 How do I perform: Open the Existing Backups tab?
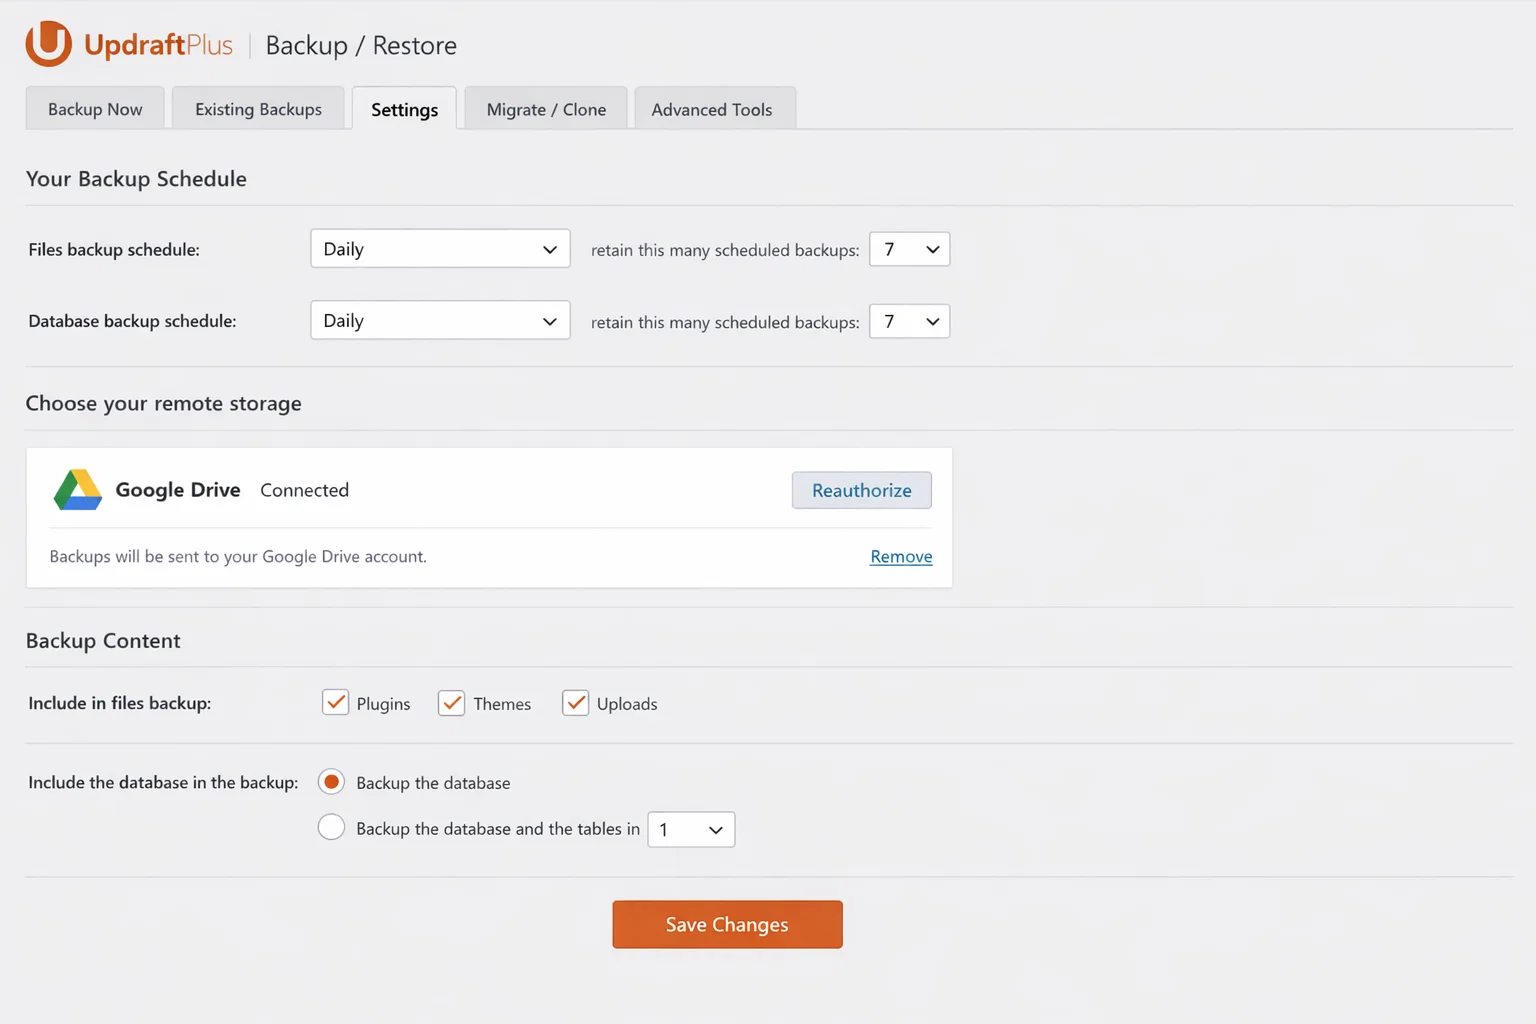click(258, 109)
